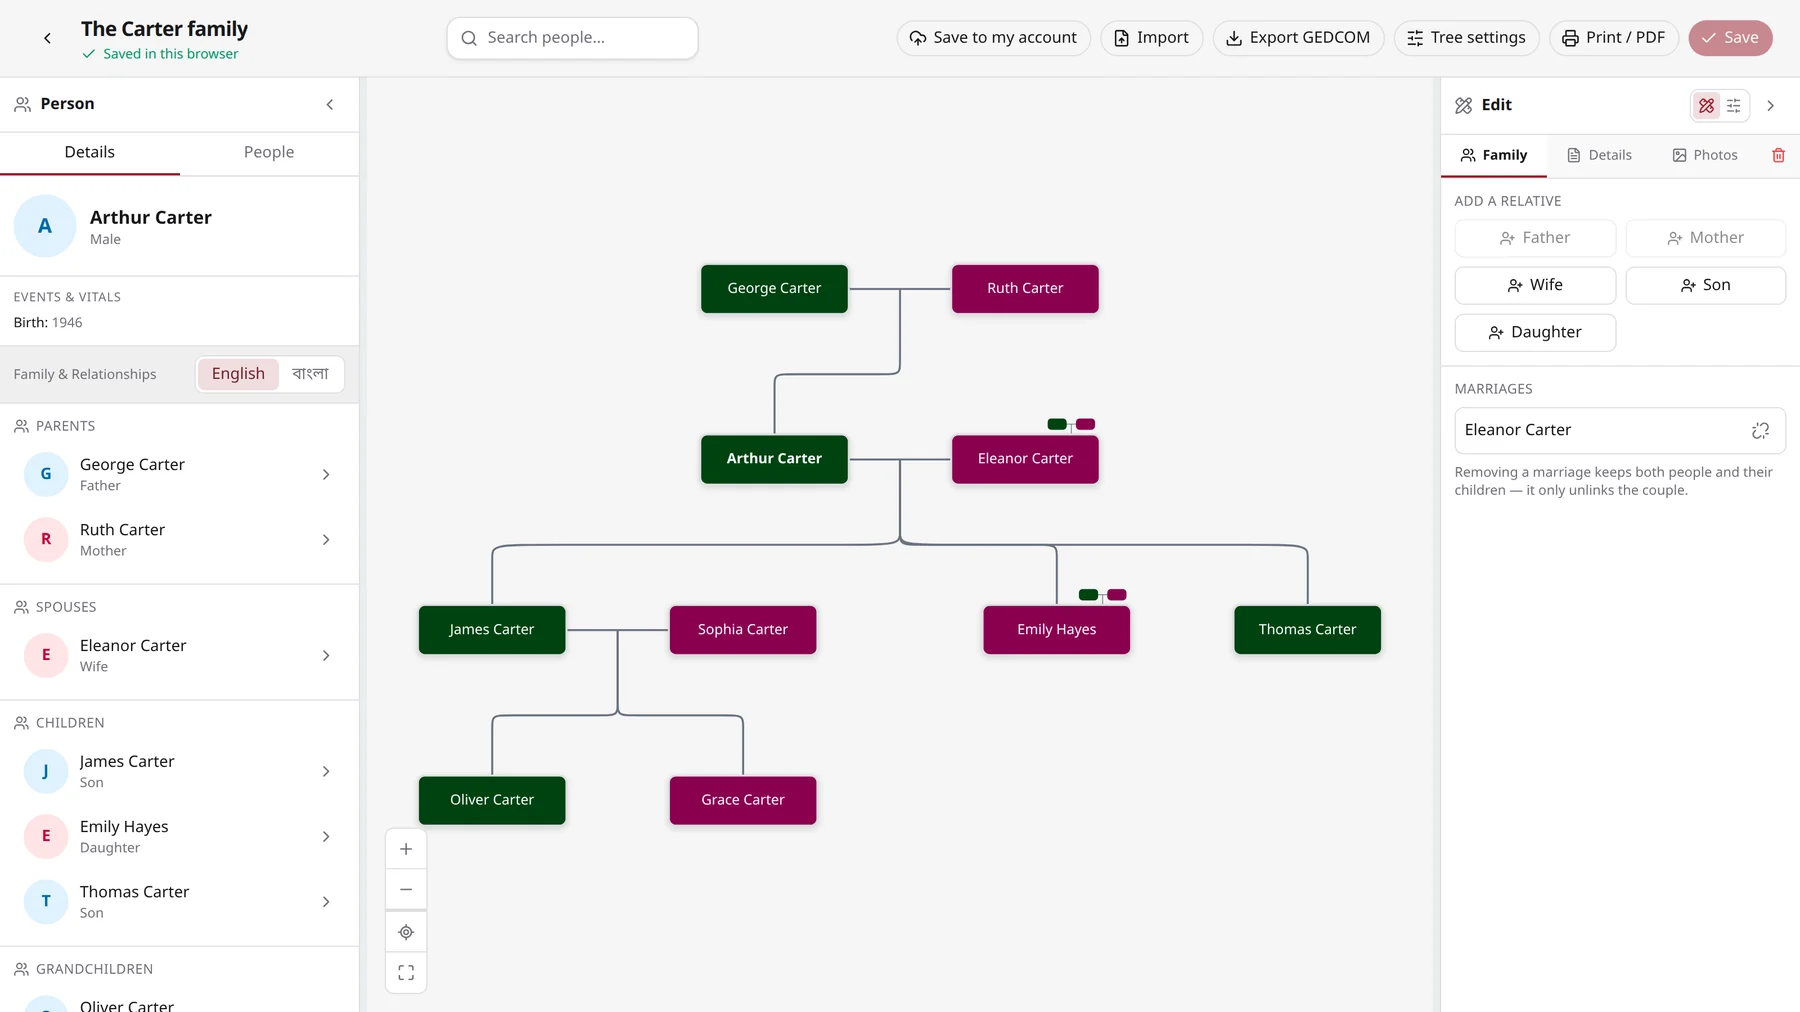Open Details tab in Edit panel

pos(1599,155)
